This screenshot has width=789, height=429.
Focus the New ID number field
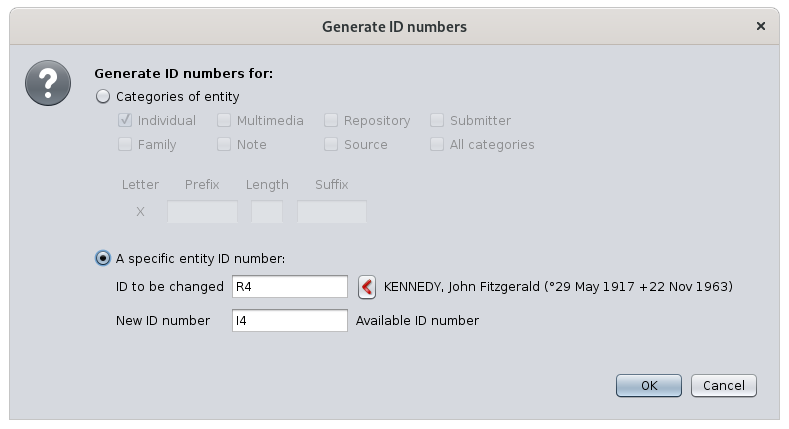290,320
